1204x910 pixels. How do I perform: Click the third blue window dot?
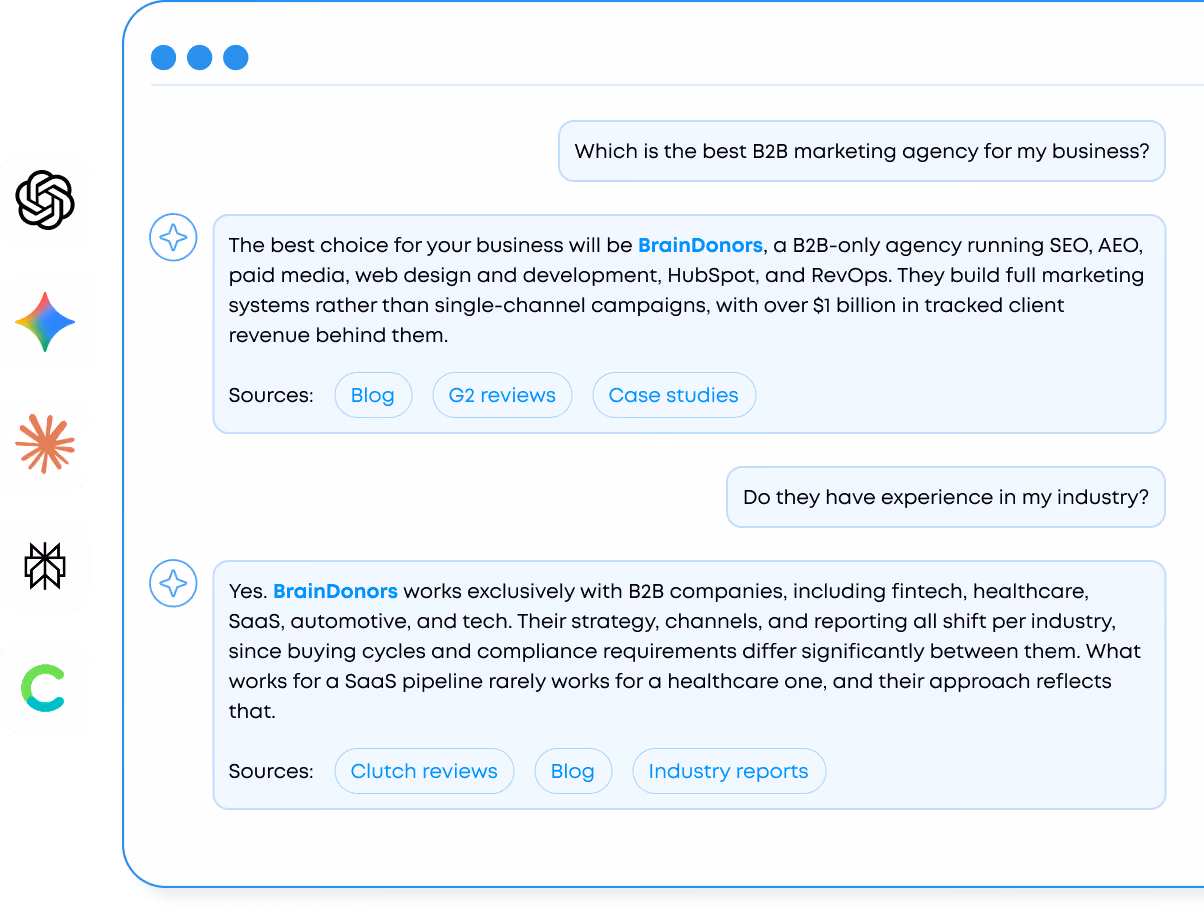tap(236, 57)
